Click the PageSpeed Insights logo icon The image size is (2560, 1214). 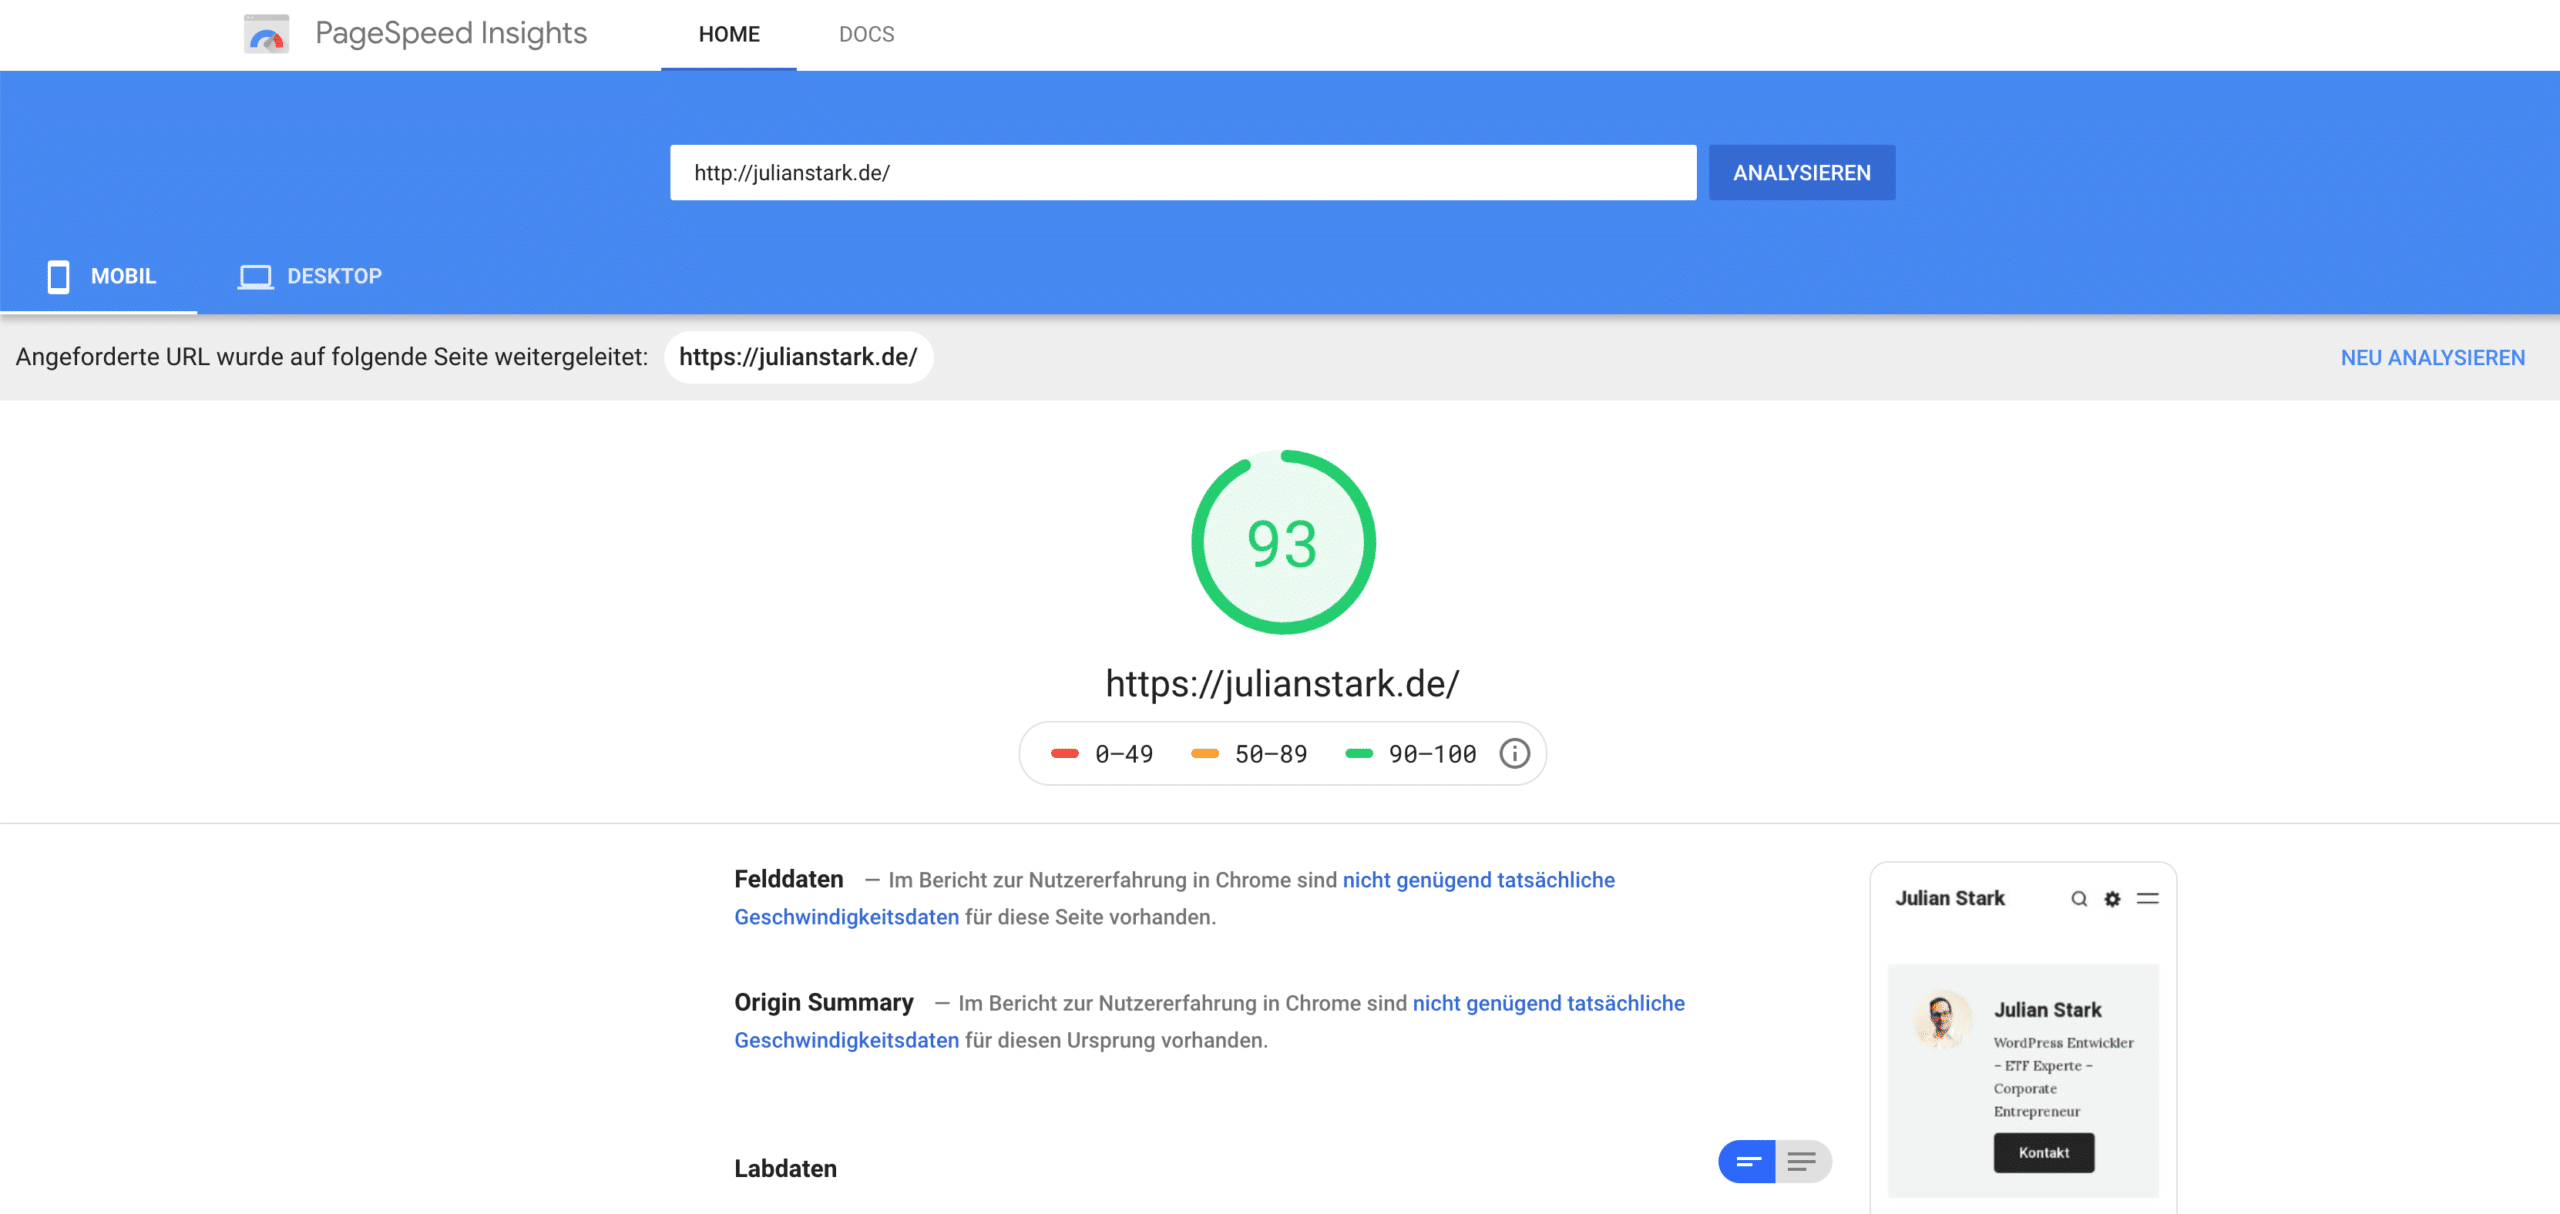point(266,34)
